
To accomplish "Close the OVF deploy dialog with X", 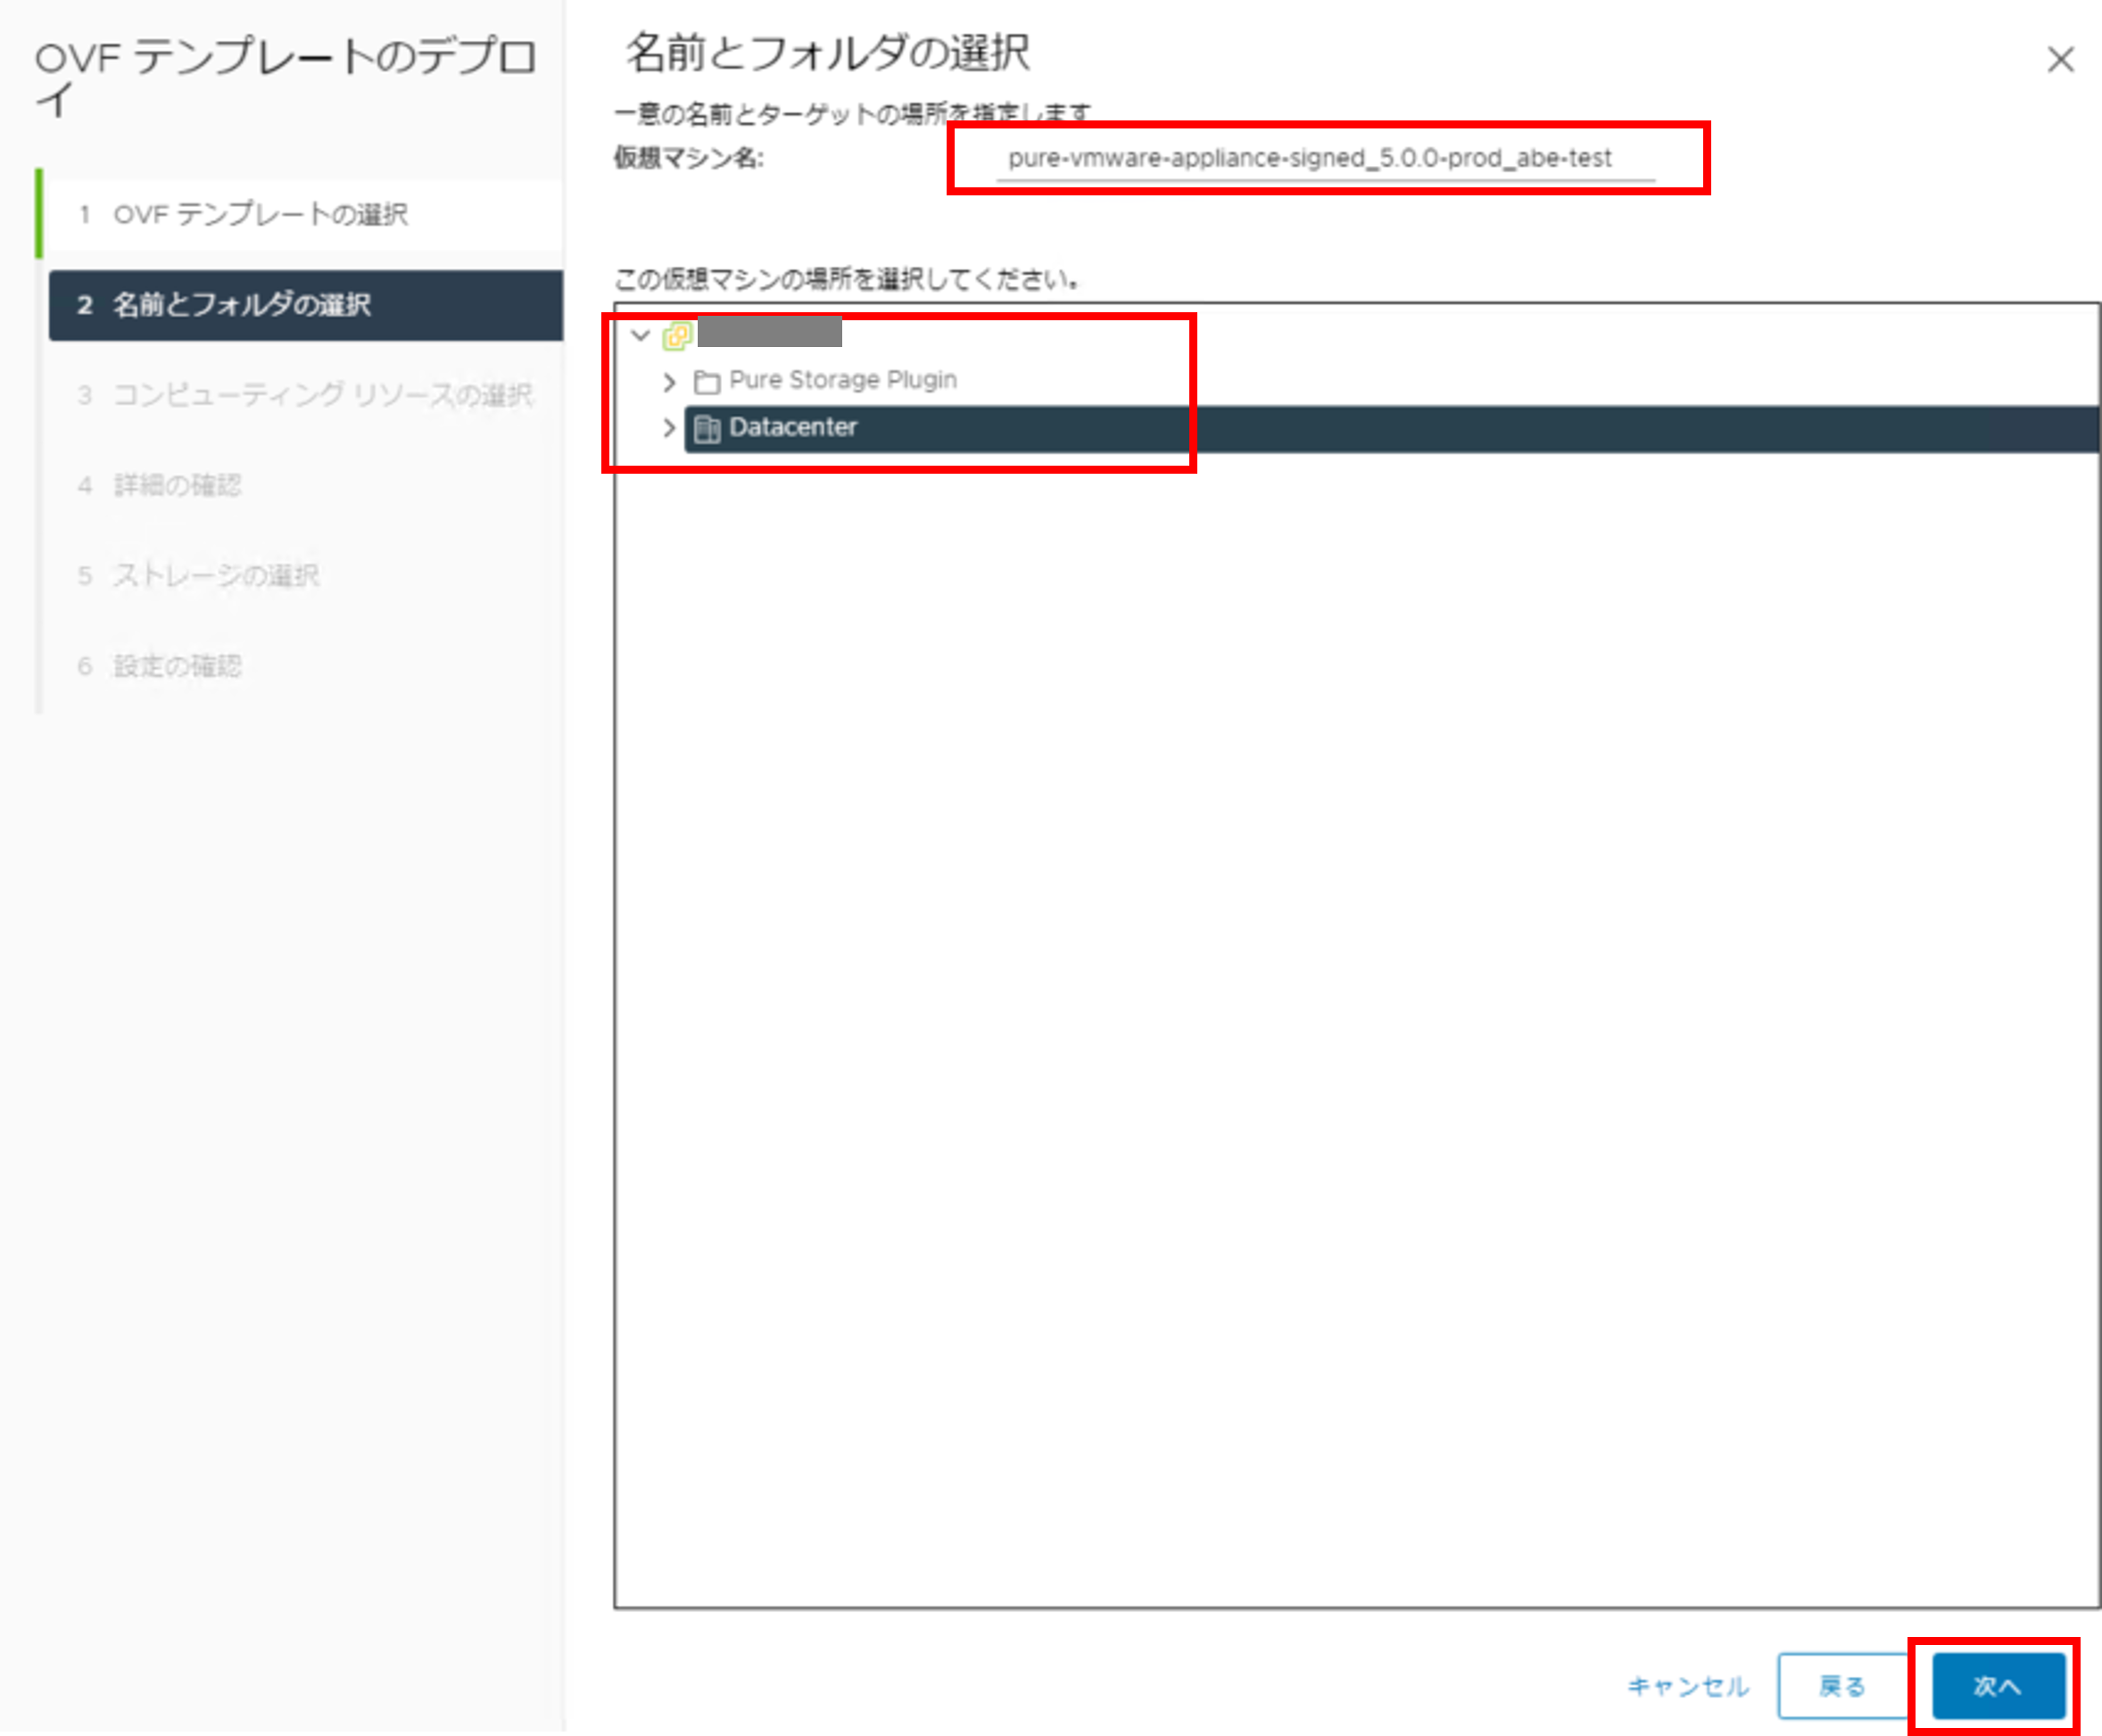I will [2060, 60].
